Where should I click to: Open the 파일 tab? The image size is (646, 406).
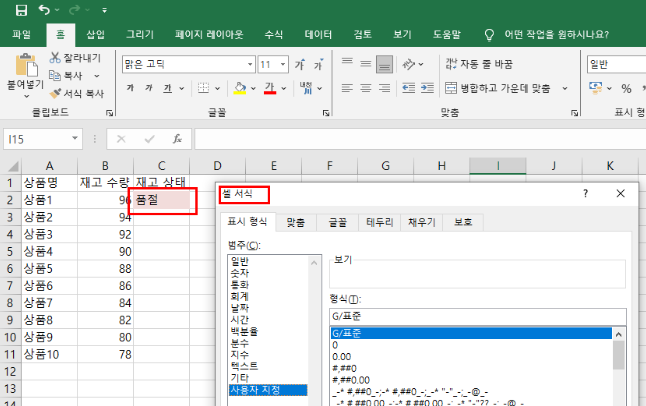(x=21, y=34)
